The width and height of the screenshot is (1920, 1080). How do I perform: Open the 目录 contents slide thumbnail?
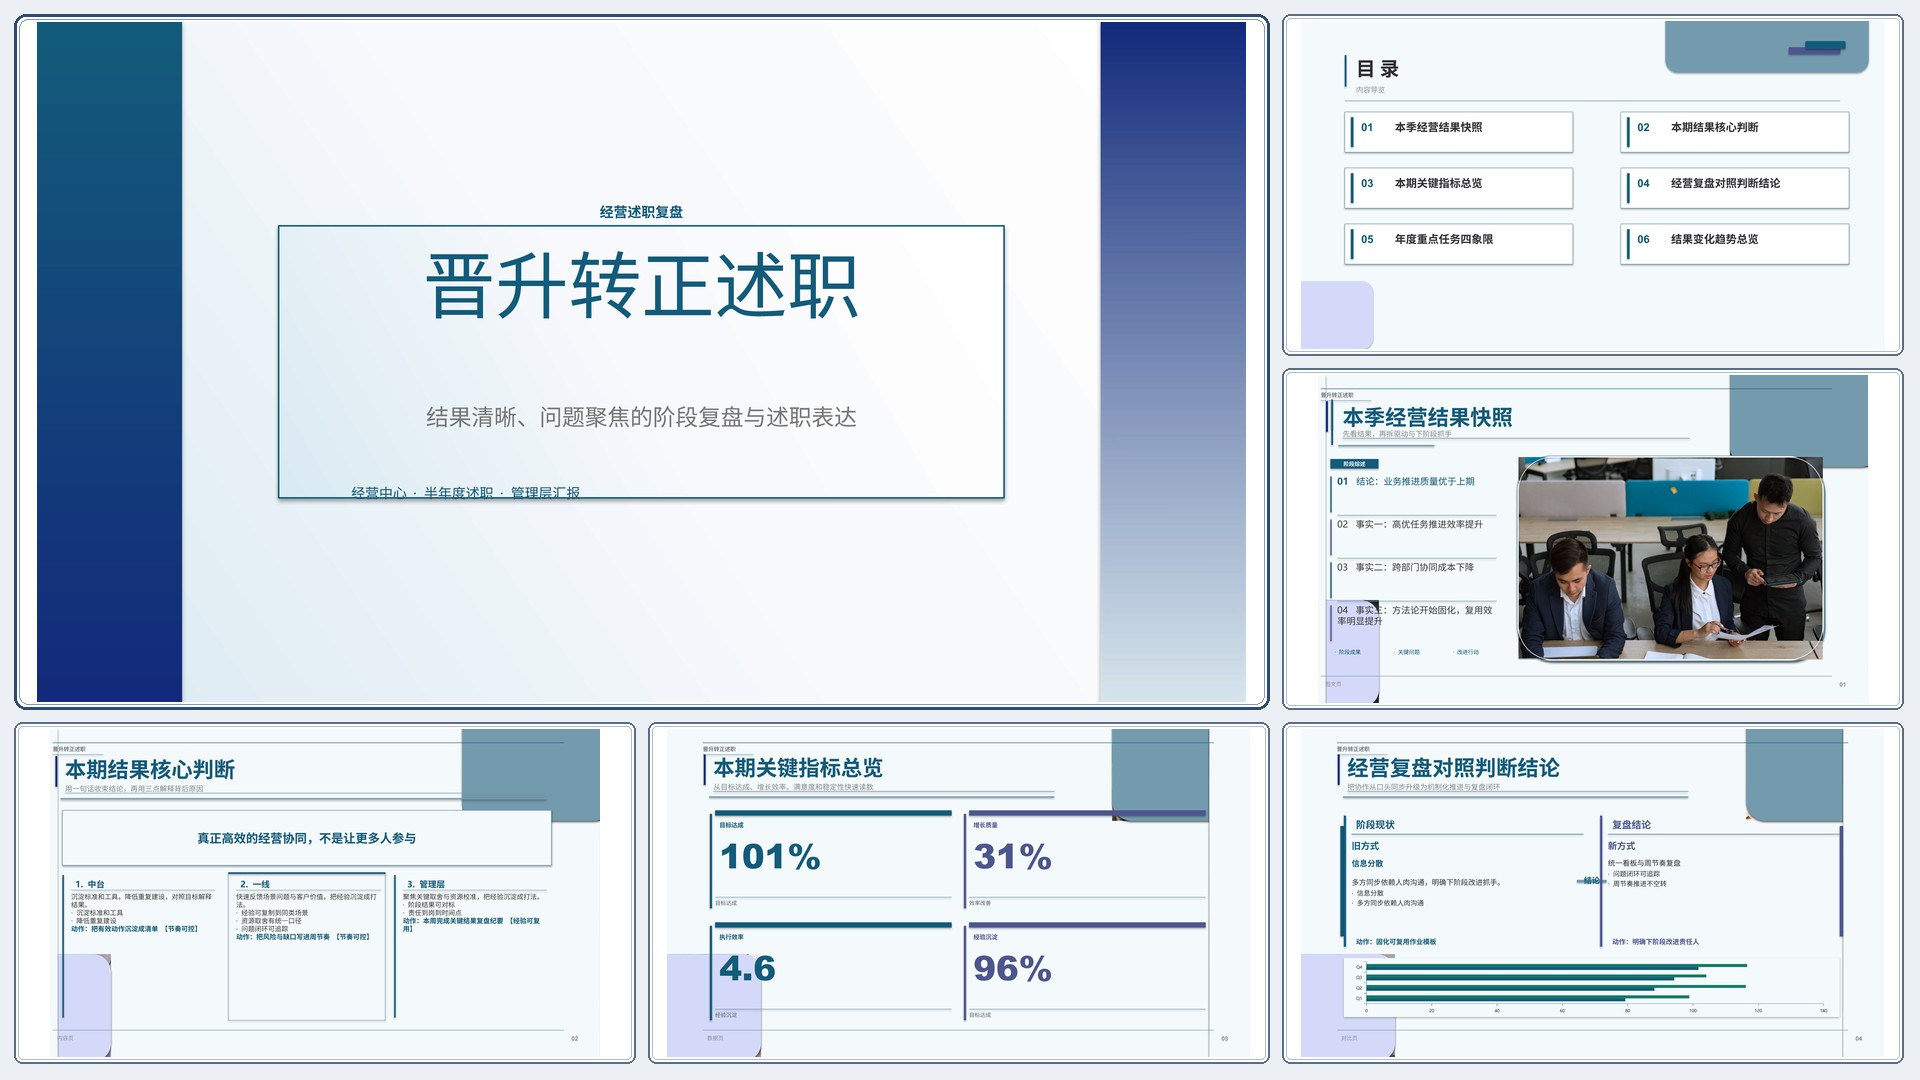tap(1592, 185)
